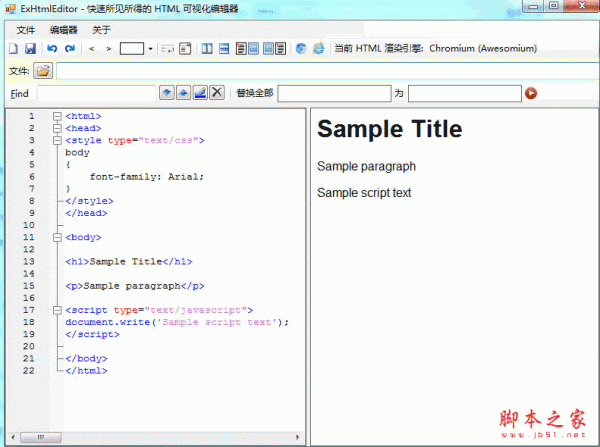600x447 pixels.
Task: Open file with the folder browse icon
Action: [43, 71]
